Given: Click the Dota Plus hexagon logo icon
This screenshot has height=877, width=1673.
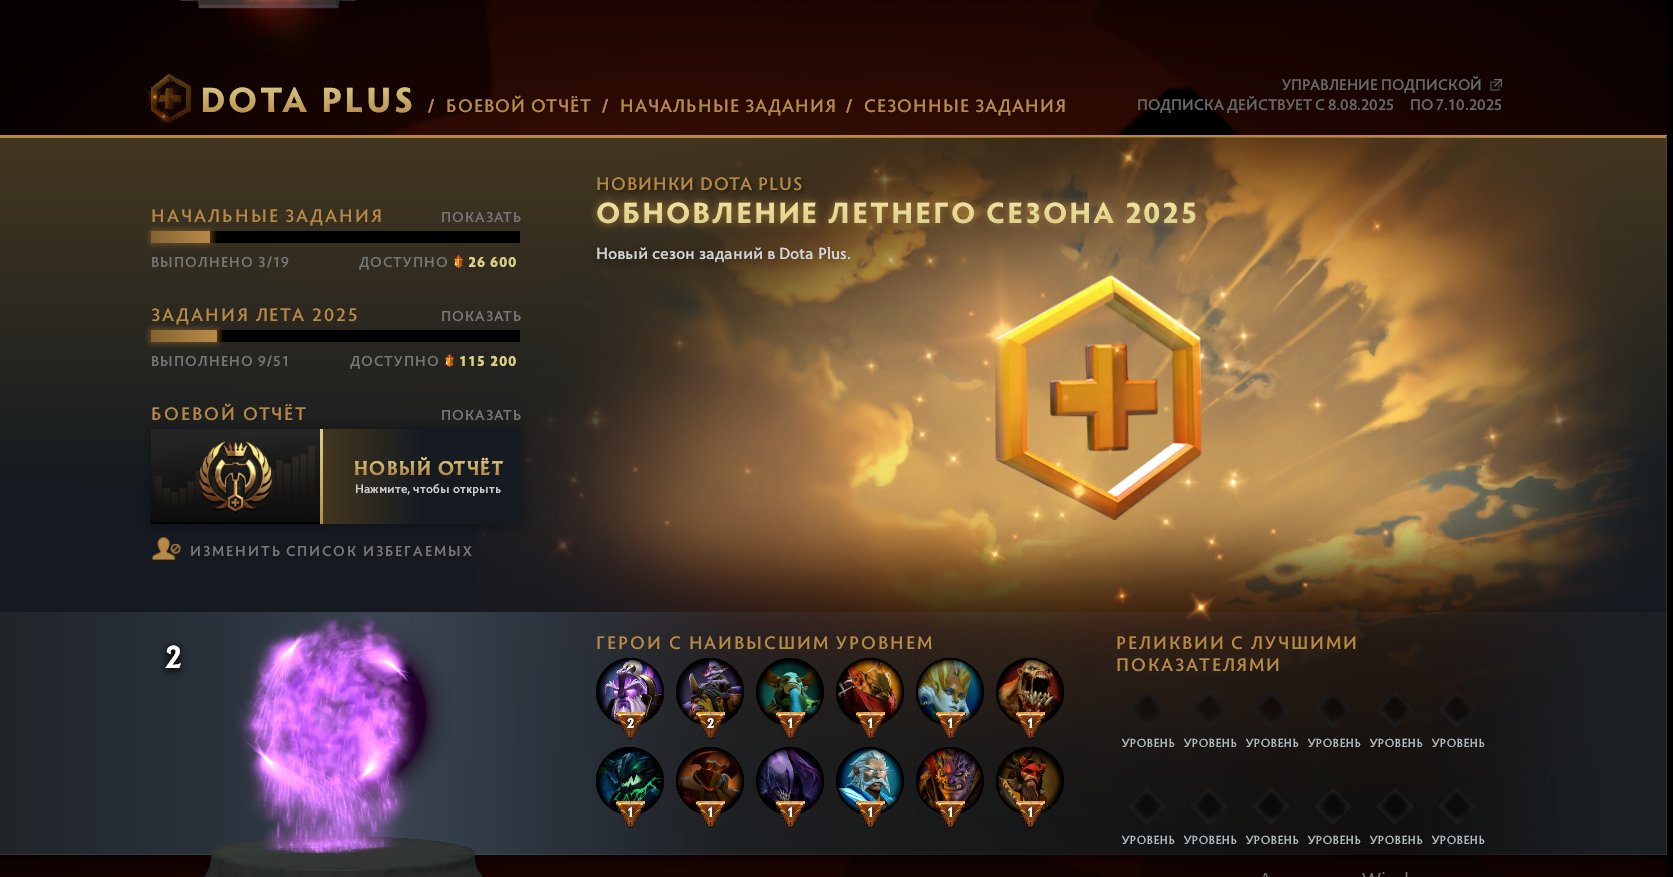Looking at the screenshot, I should (x=170, y=99).
